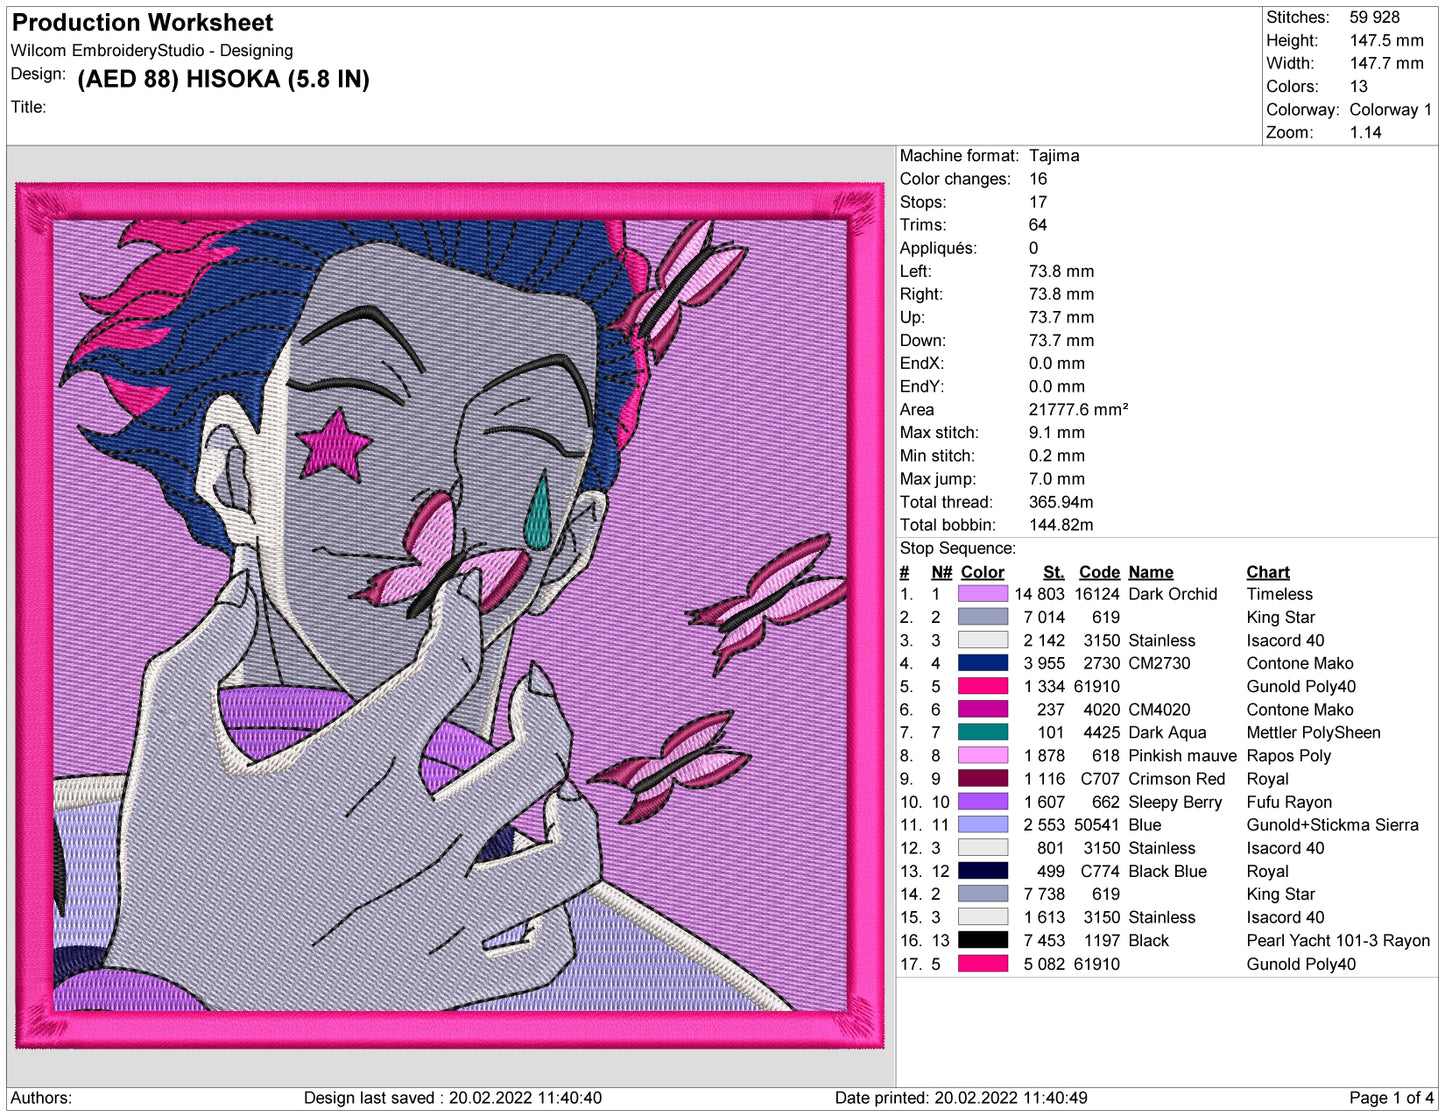Screen dimensions: 1445x1117
Task: Click 'Wilcom EmbroideryStudio - Designing' text
Action: pyautogui.click(x=152, y=50)
